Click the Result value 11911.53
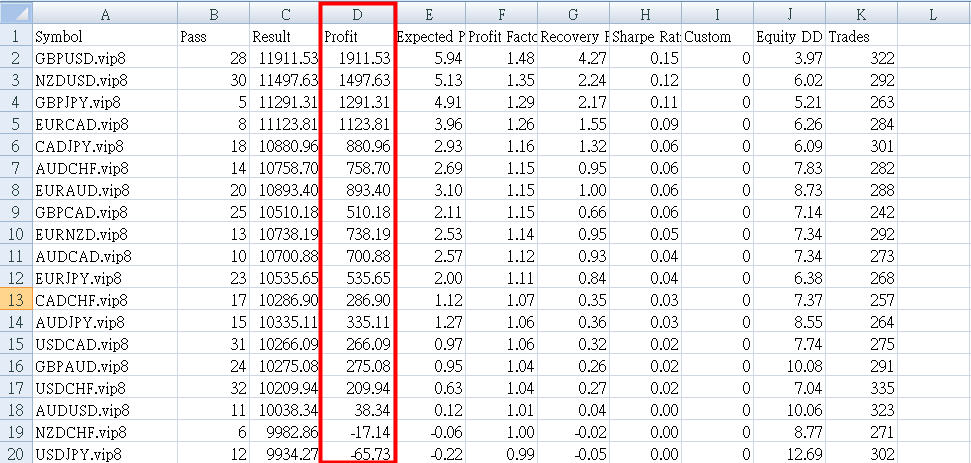 [x=285, y=58]
